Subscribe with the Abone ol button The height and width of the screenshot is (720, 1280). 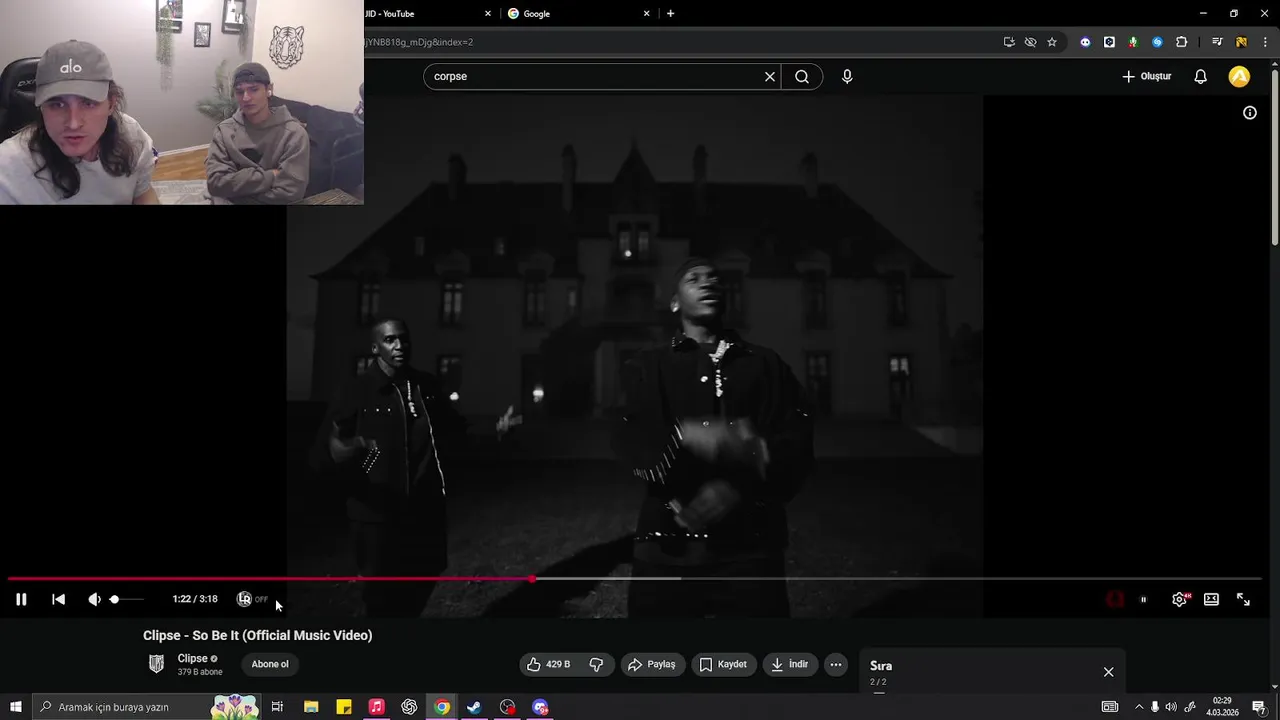coord(270,664)
